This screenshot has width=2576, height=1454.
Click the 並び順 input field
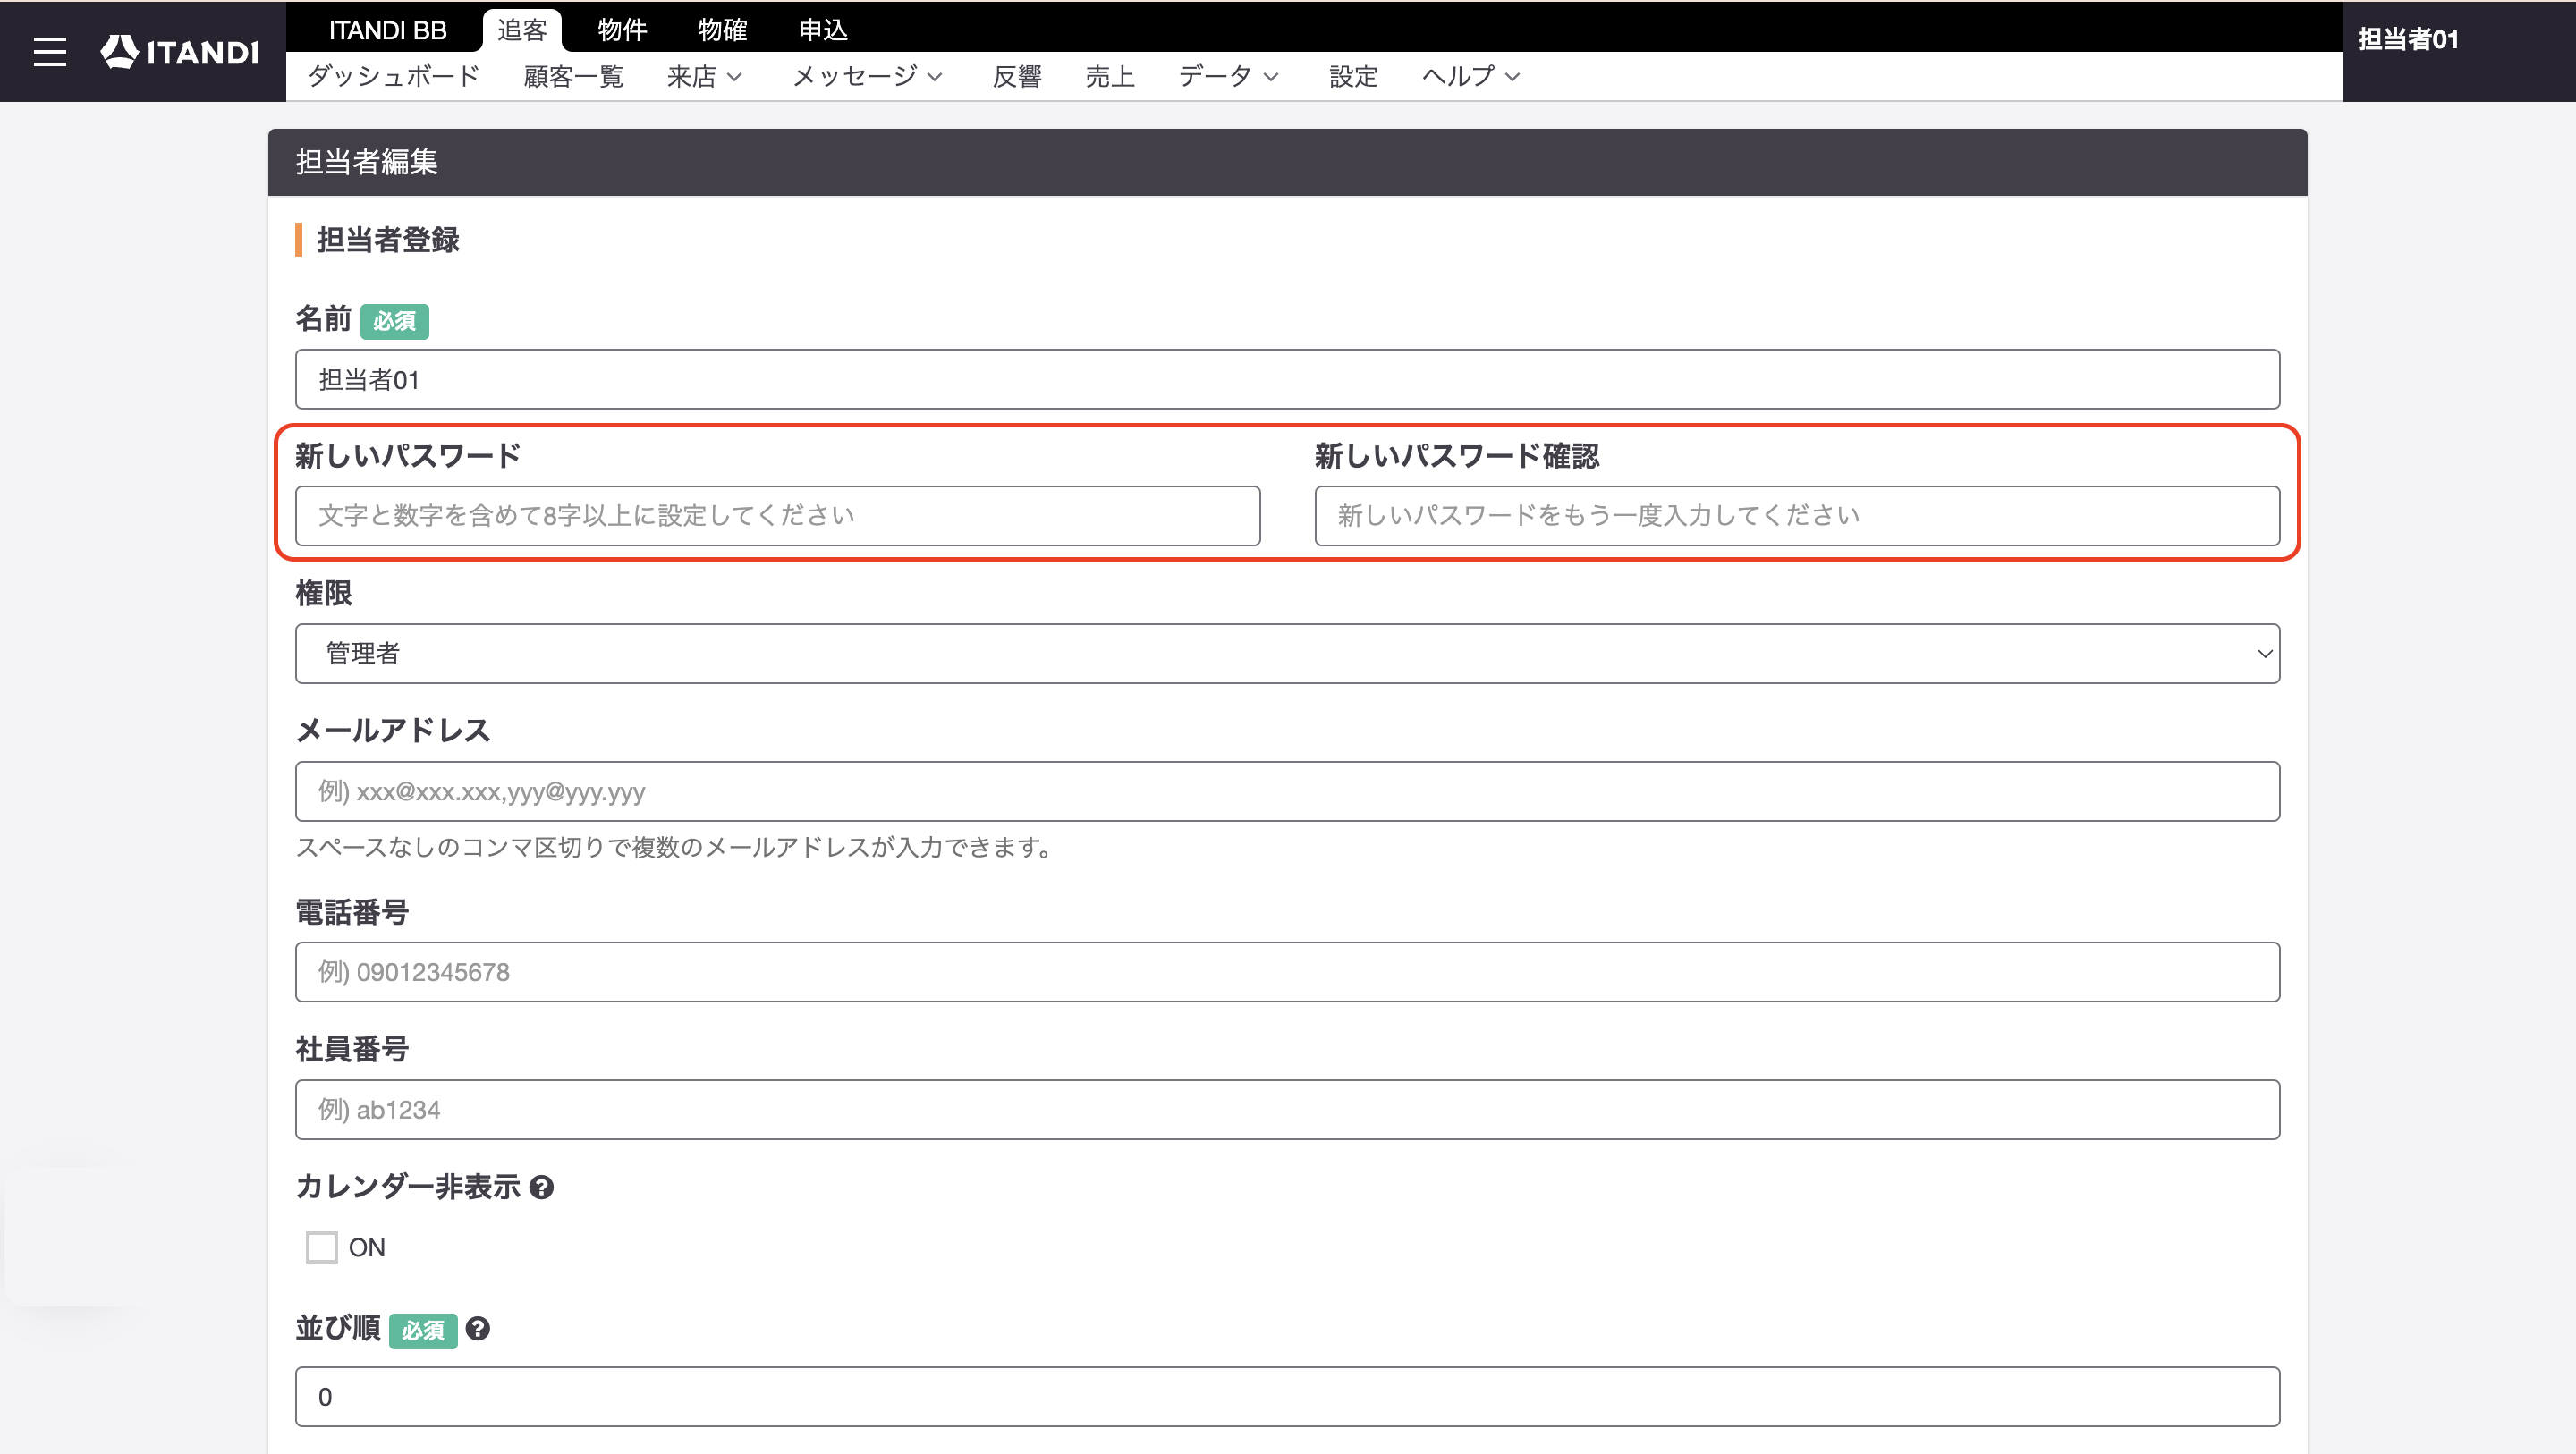coord(1287,1397)
